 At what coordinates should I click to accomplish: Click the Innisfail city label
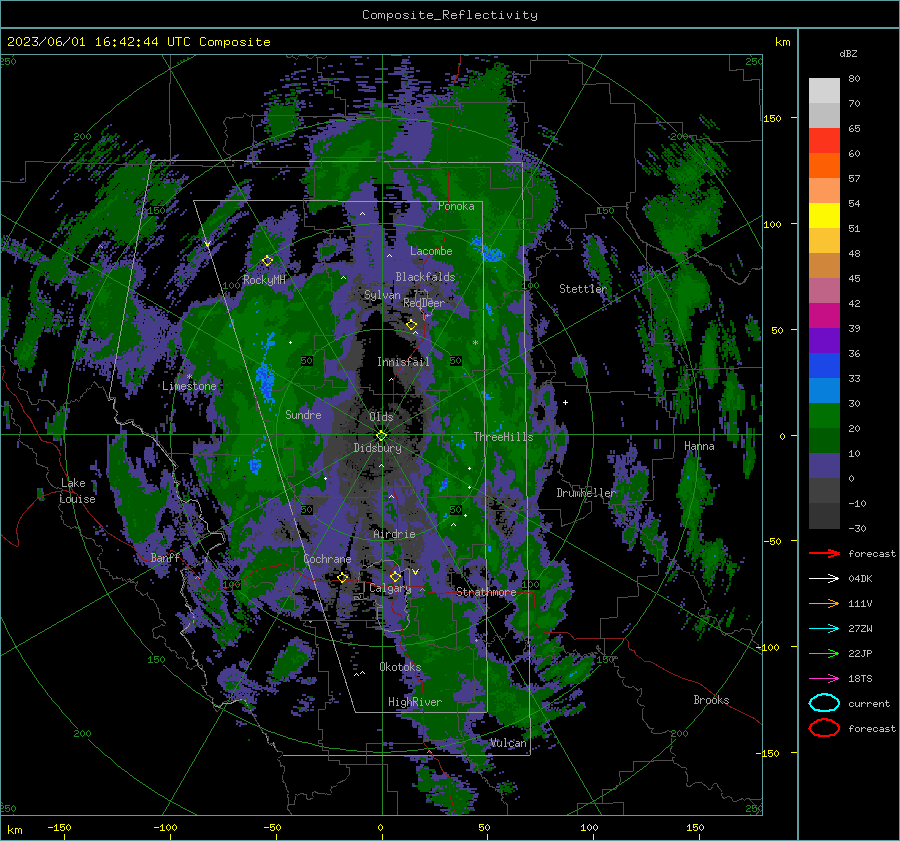pyautogui.click(x=403, y=362)
